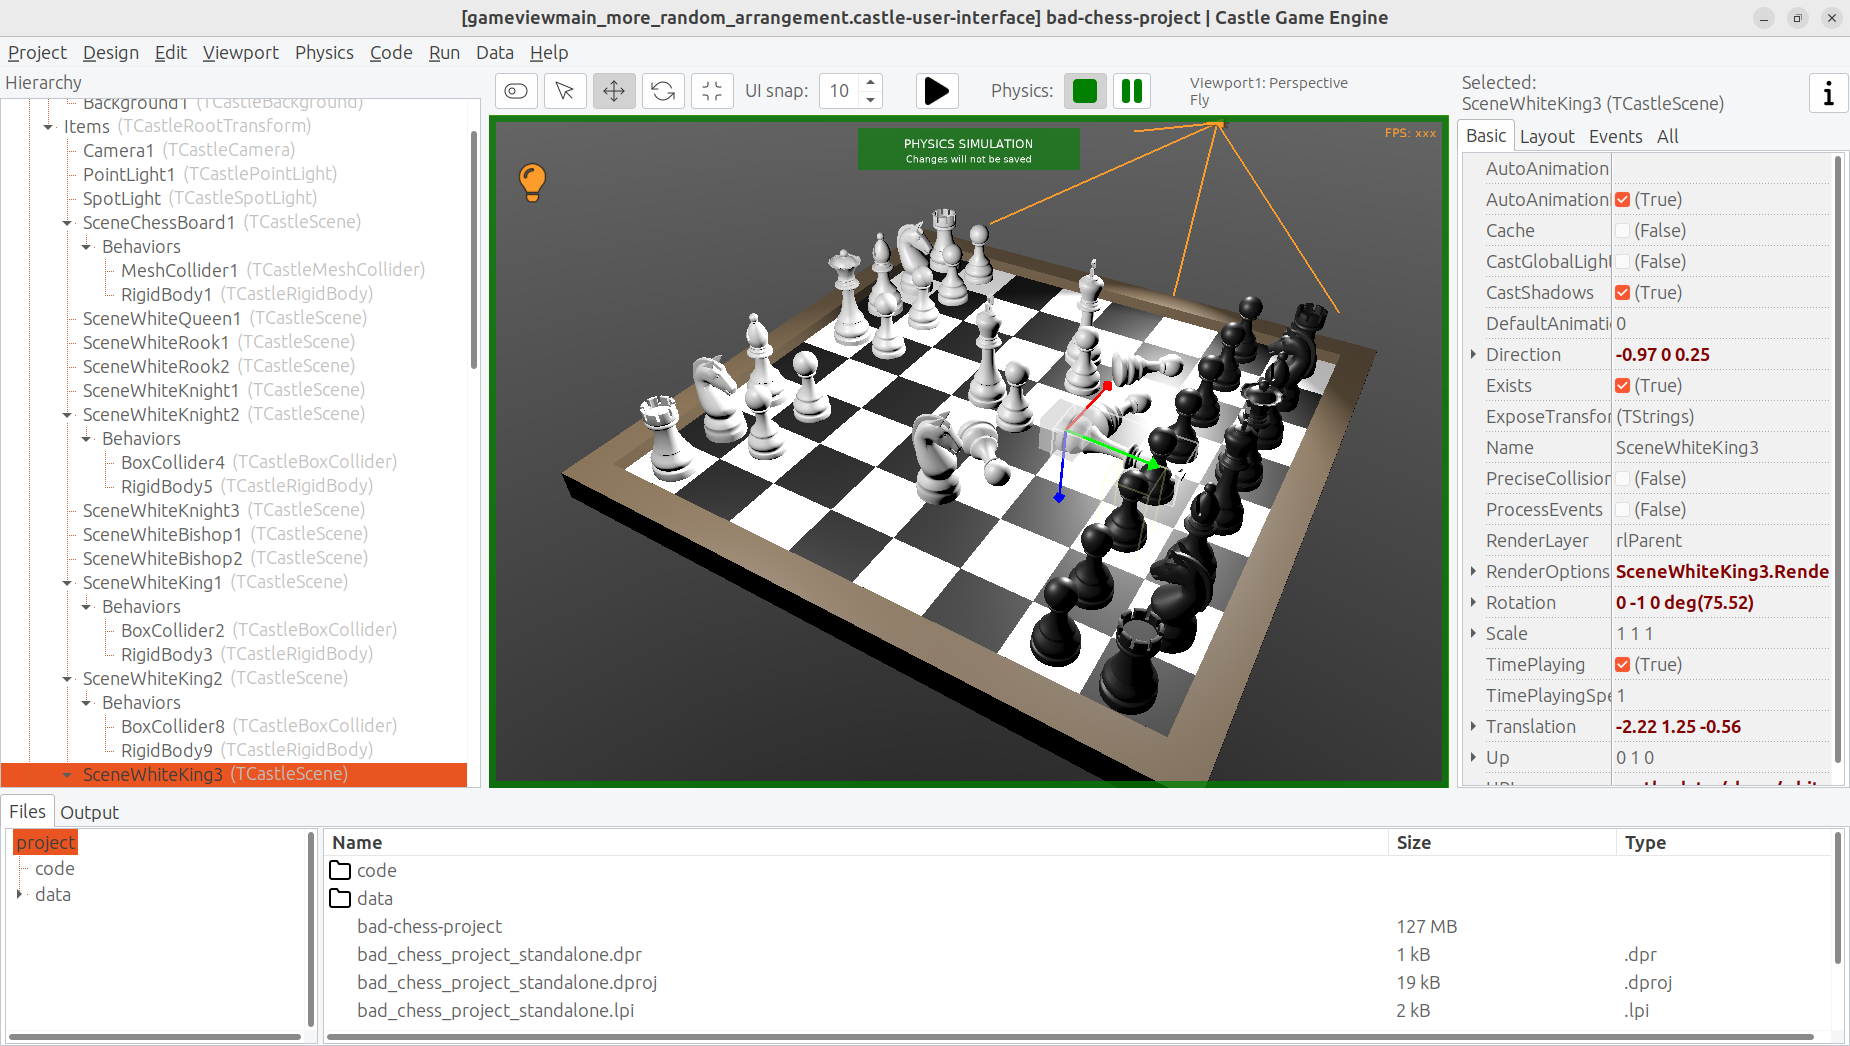Toggle the PreciseCollisions checkbox
The width and height of the screenshot is (1850, 1046).
[x=1623, y=479]
